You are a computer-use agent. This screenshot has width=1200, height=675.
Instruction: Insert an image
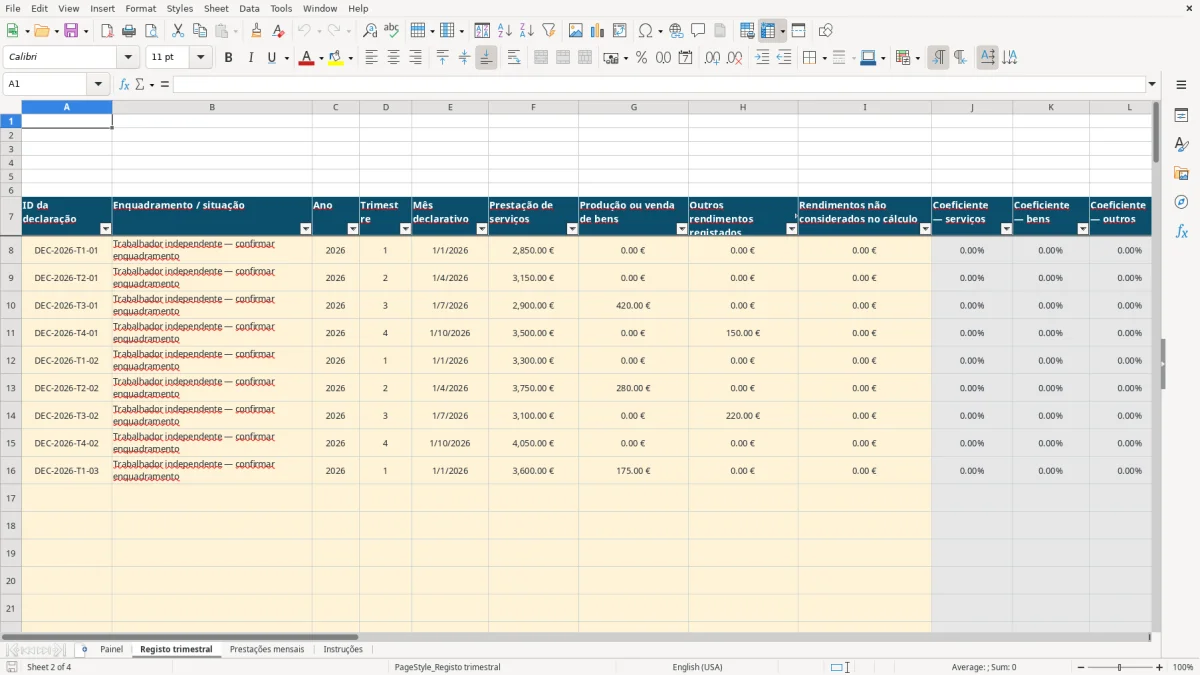click(576, 31)
